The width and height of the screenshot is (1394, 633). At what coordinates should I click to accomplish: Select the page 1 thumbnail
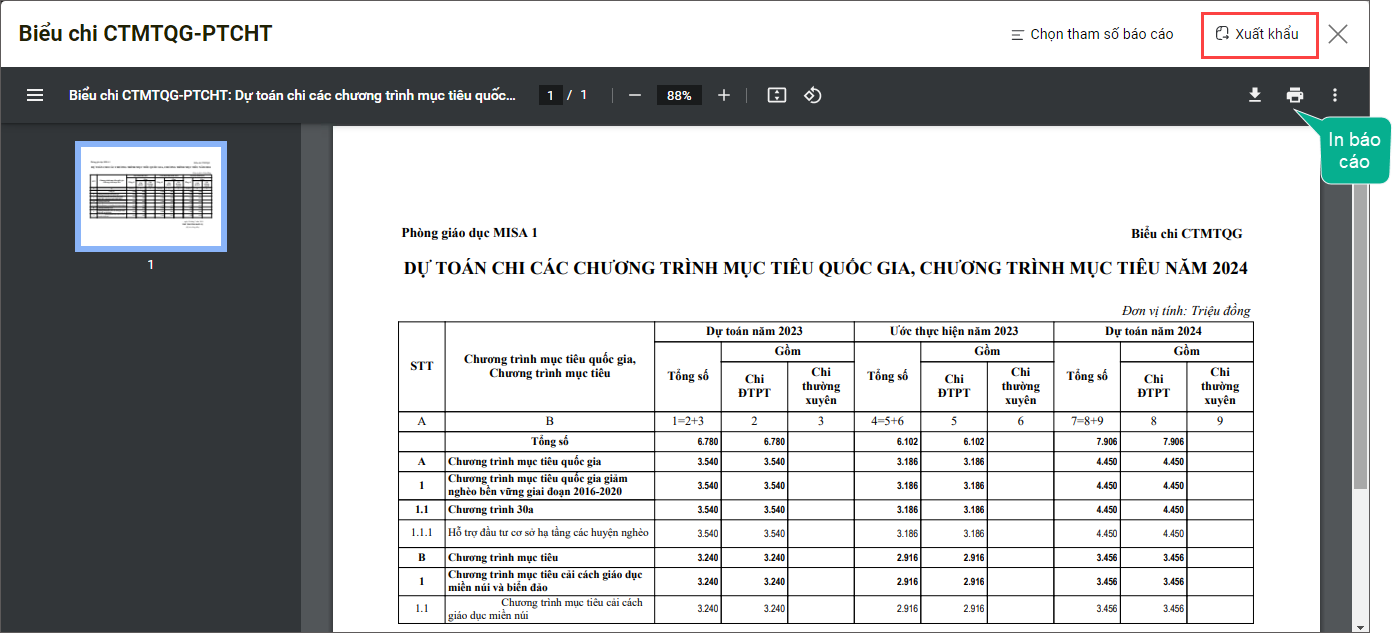click(151, 196)
